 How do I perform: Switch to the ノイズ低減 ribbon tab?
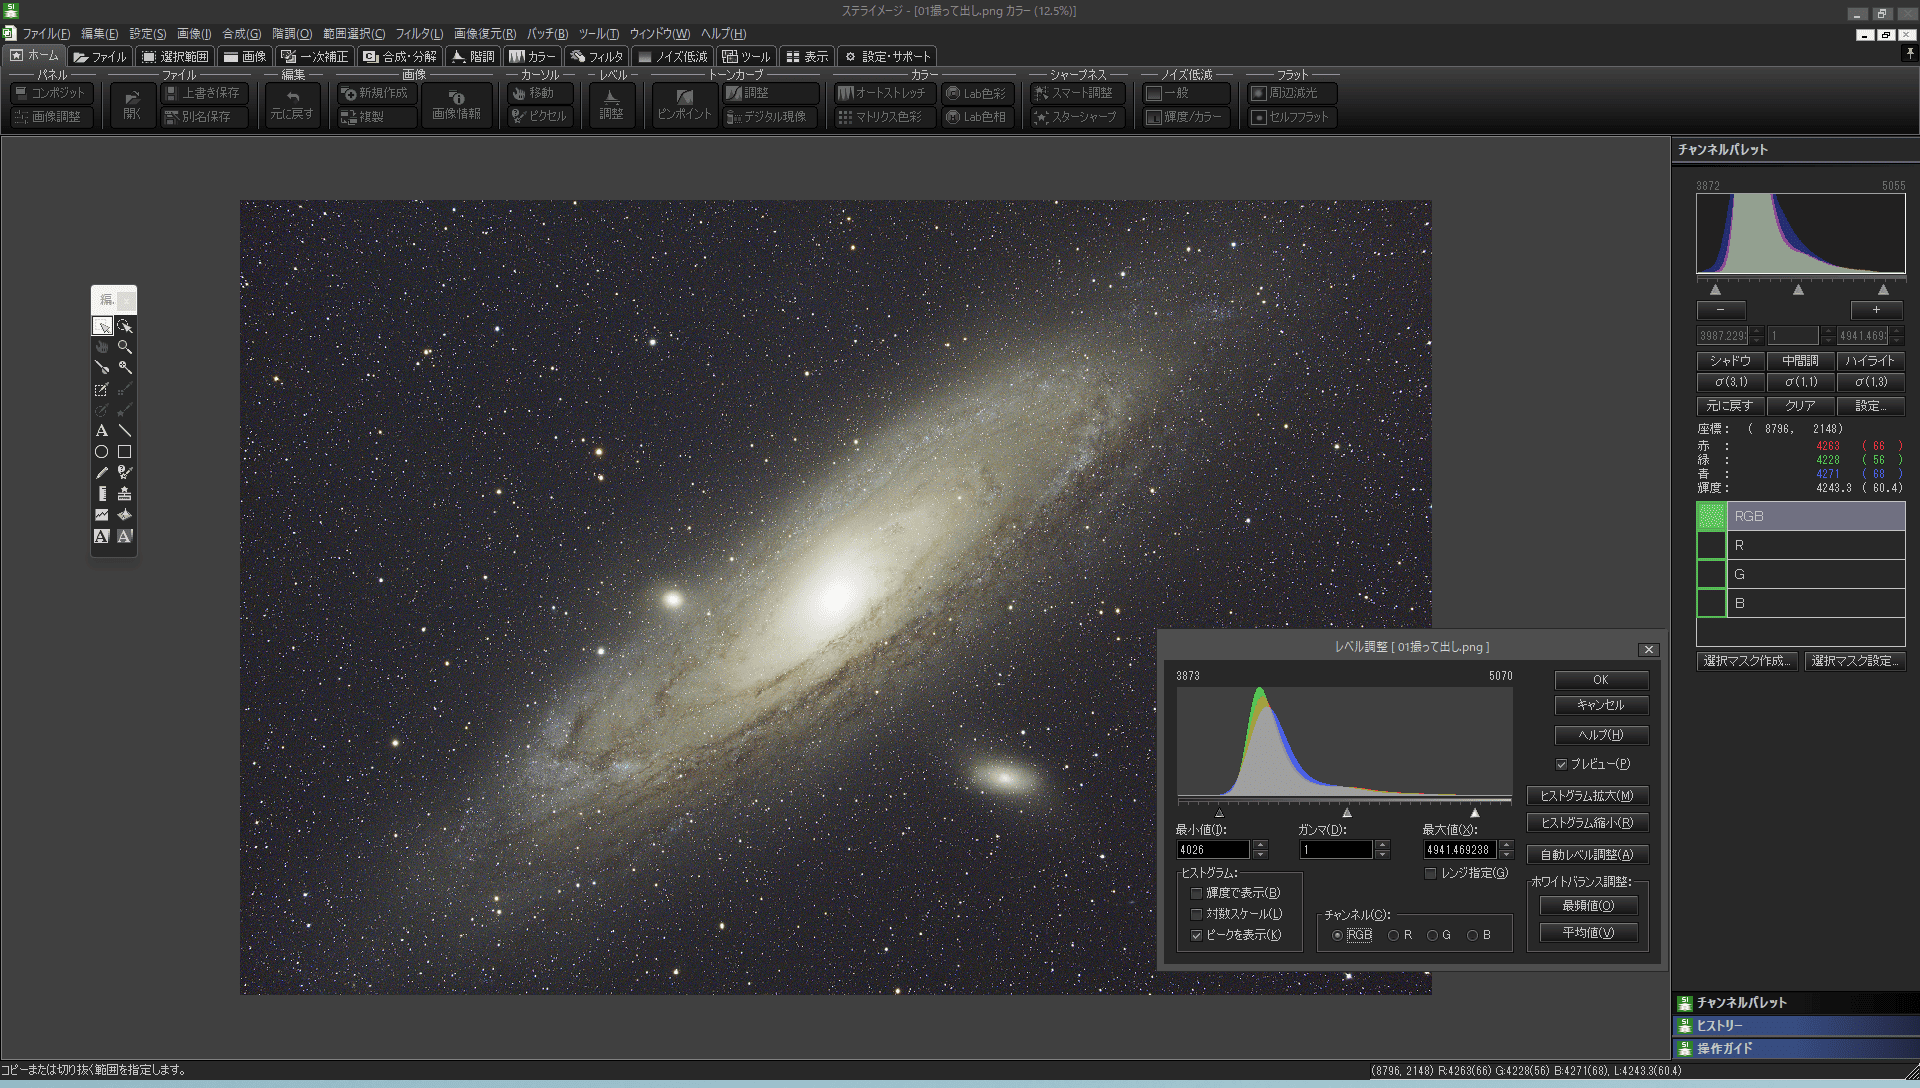[x=673, y=57]
